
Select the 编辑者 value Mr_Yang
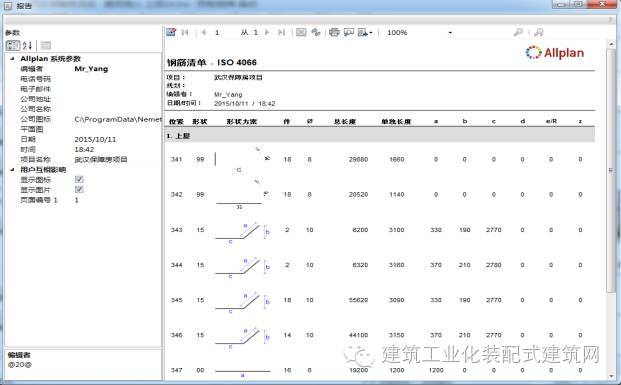(x=91, y=69)
